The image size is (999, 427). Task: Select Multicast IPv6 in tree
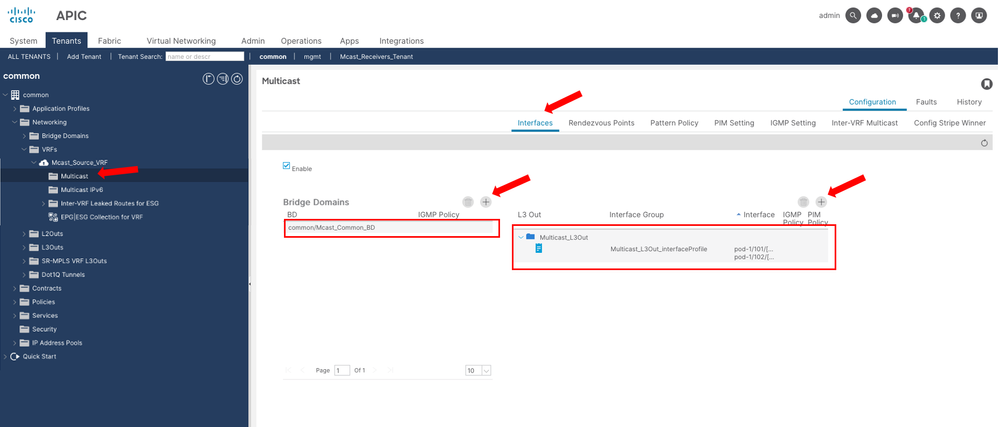click(82, 190)
